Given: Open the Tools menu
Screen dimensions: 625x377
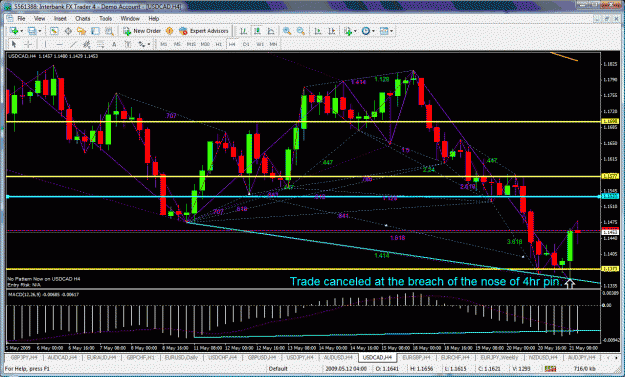Looking at the screenshot, I should pos(106,18).
